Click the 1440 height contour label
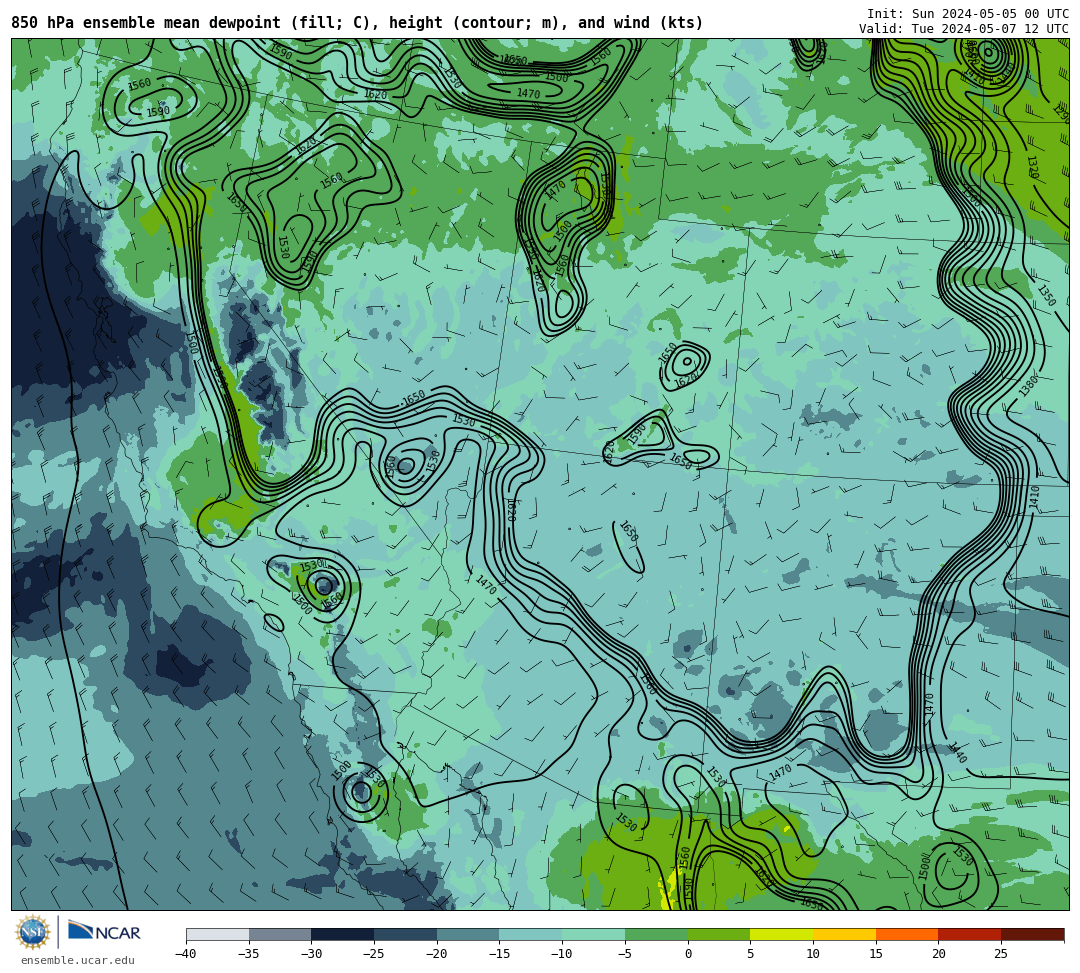The image size is (1080, 973). [x=957, y=752]
